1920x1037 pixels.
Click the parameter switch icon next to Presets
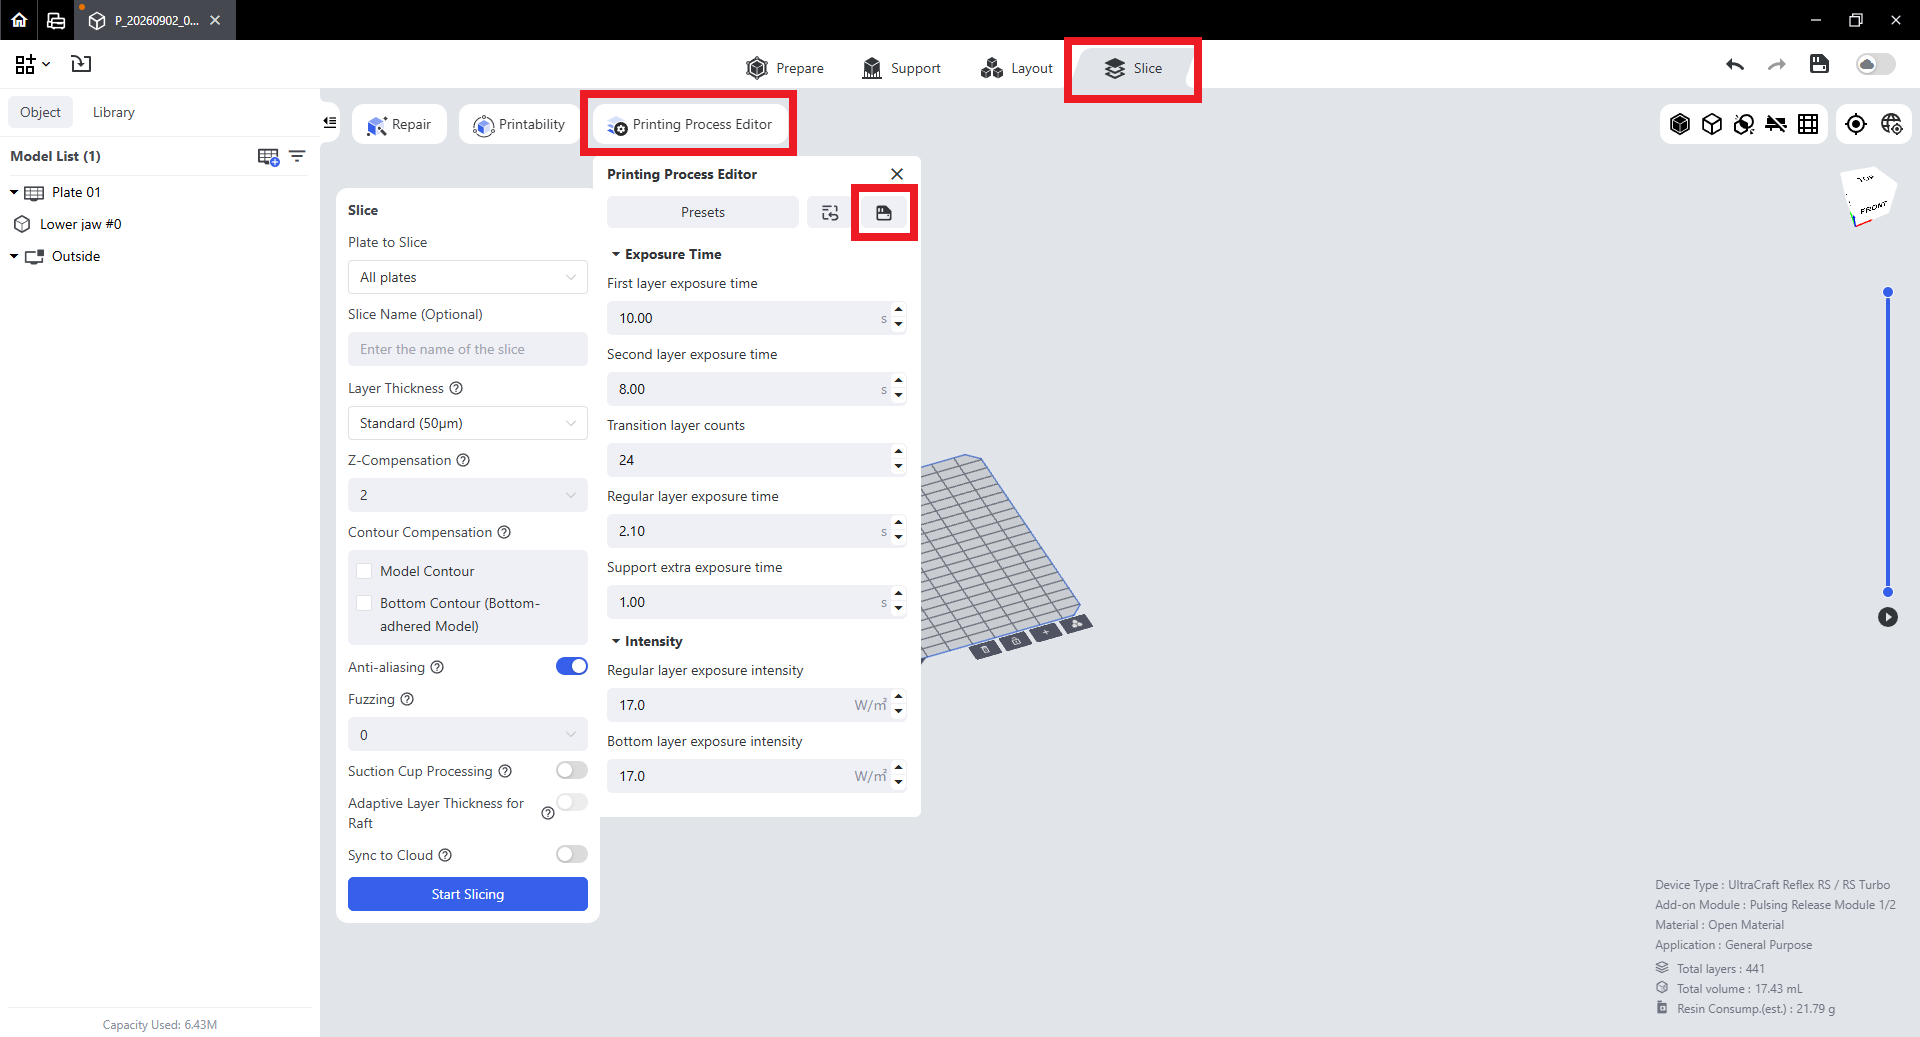pos(830,213)
